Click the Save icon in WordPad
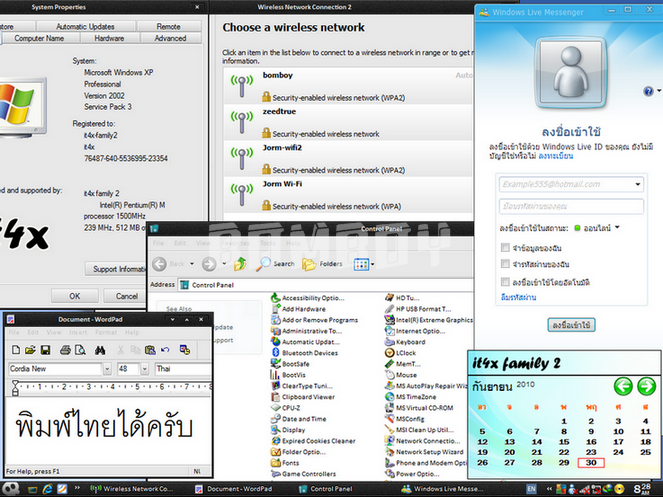The height and width of the screenshot is (497, 663). point(45,350)
